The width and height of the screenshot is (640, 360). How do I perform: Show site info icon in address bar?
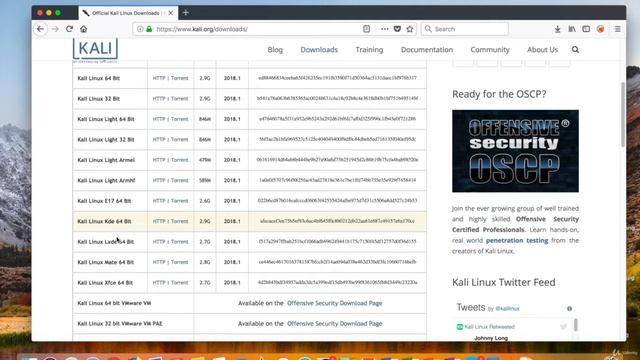[140, 29]
